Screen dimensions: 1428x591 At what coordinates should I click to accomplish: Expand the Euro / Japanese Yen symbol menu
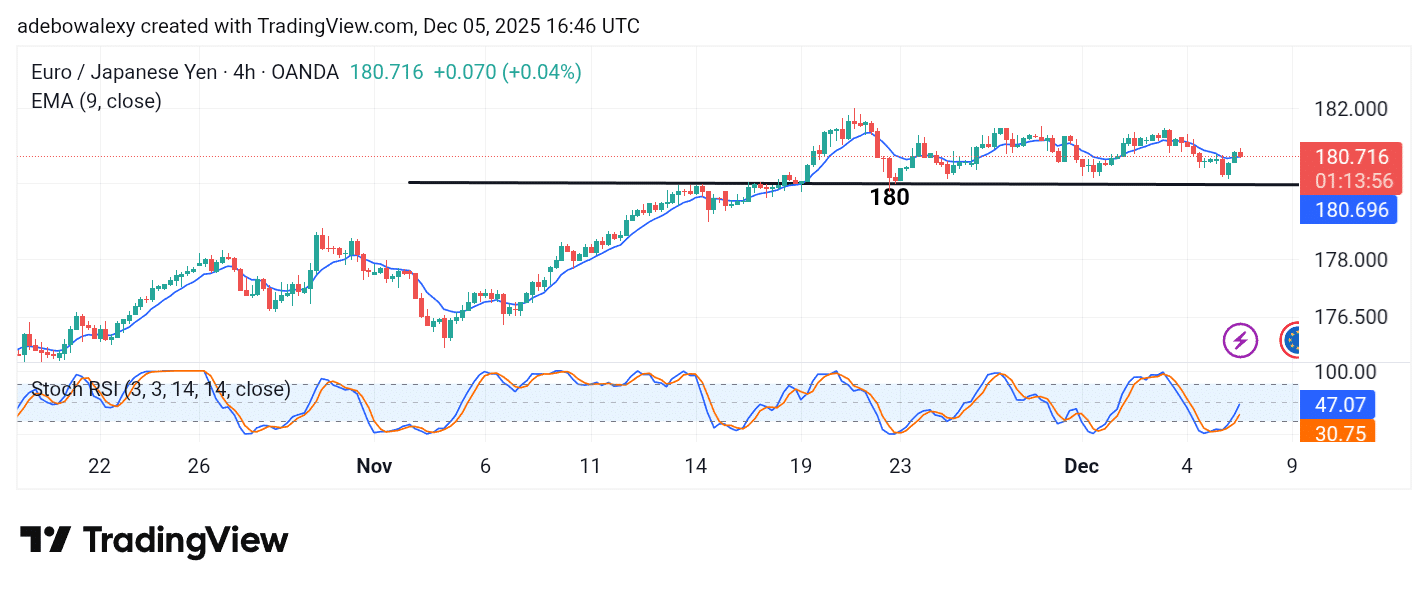pos(125,72)
